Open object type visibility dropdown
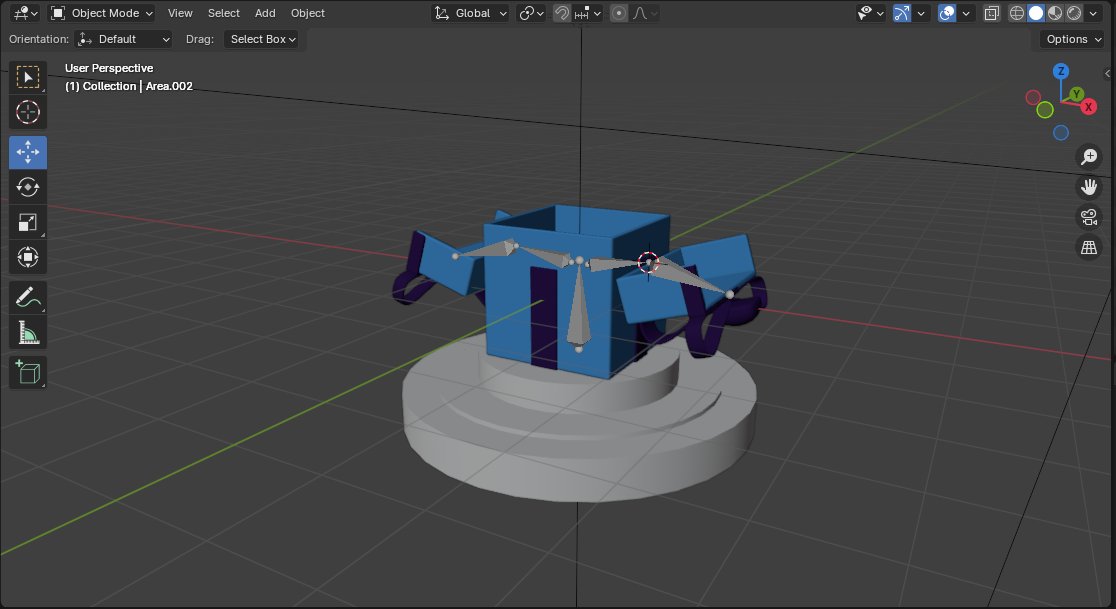Image resolution: width=1116 pixels, height=609 pixels. 870,13
